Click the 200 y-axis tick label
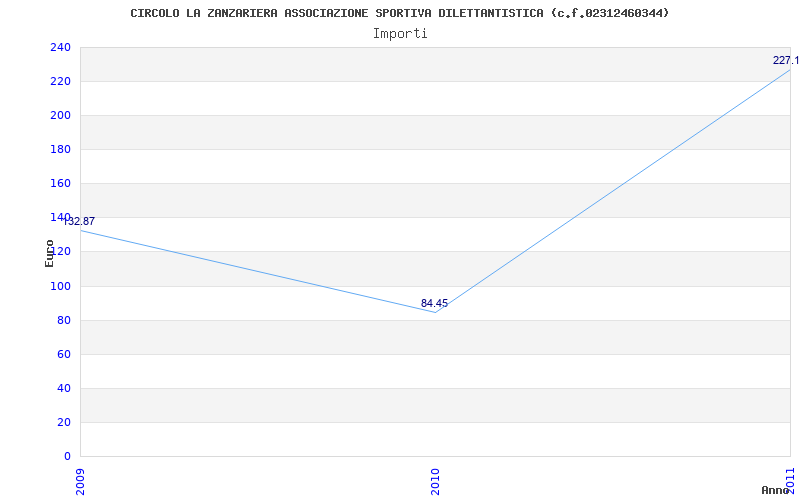 [x=60, y=116]
